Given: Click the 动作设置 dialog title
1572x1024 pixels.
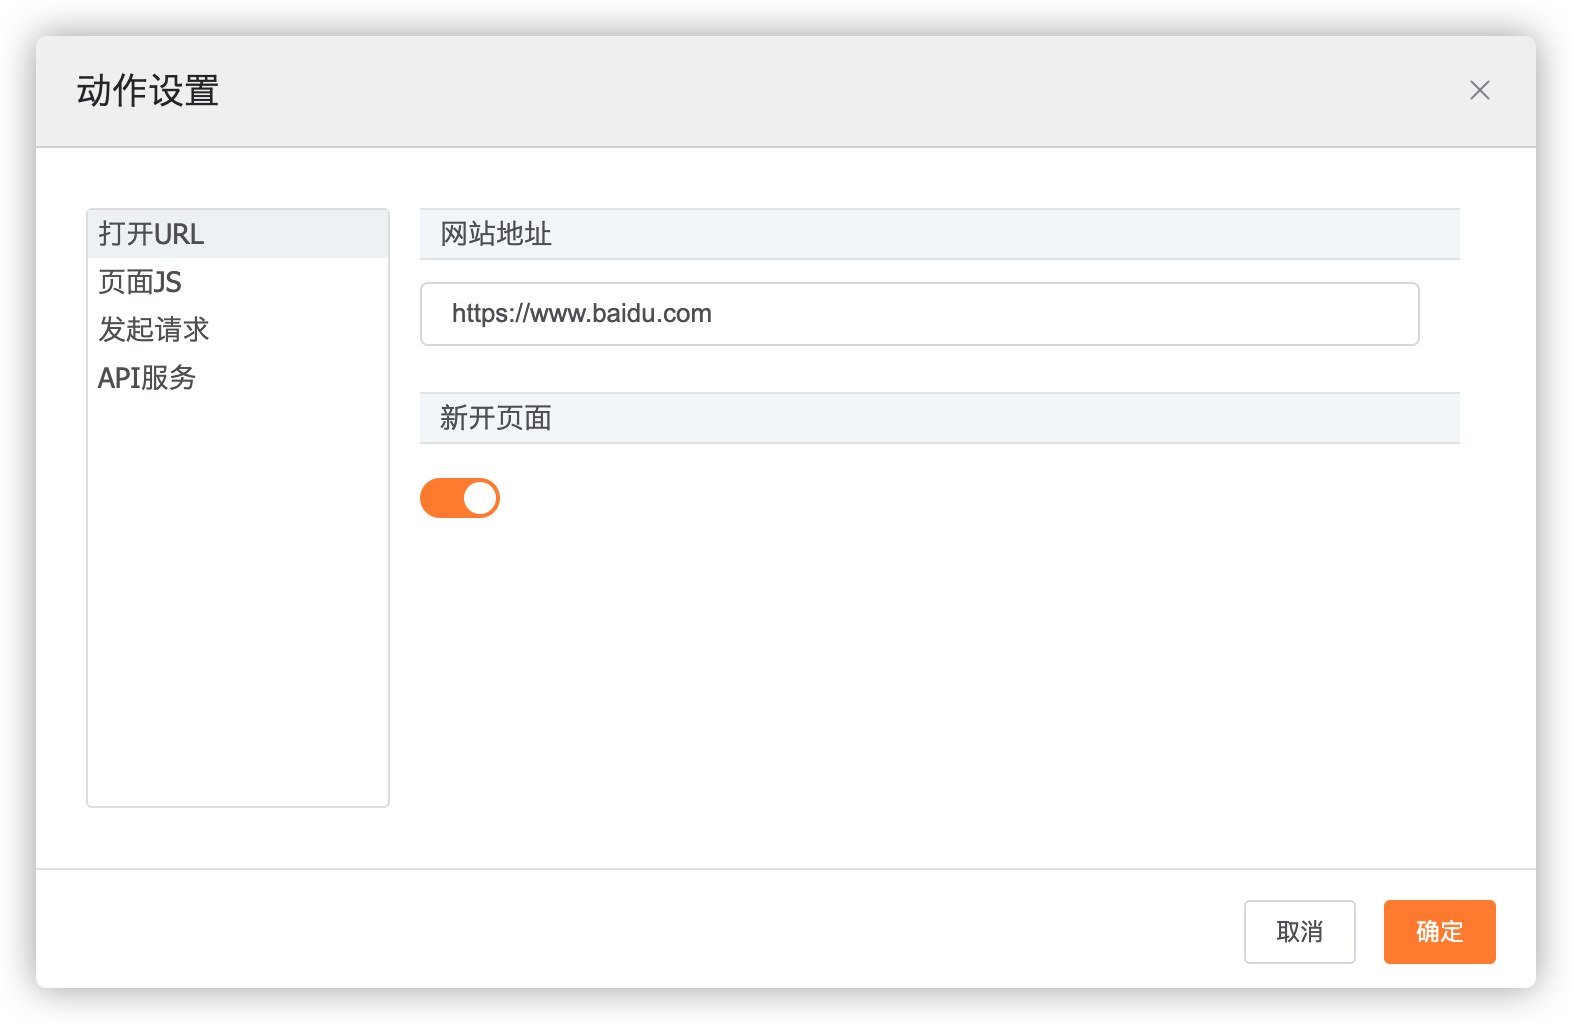Looking at the screenshot, I should point(148,91).
